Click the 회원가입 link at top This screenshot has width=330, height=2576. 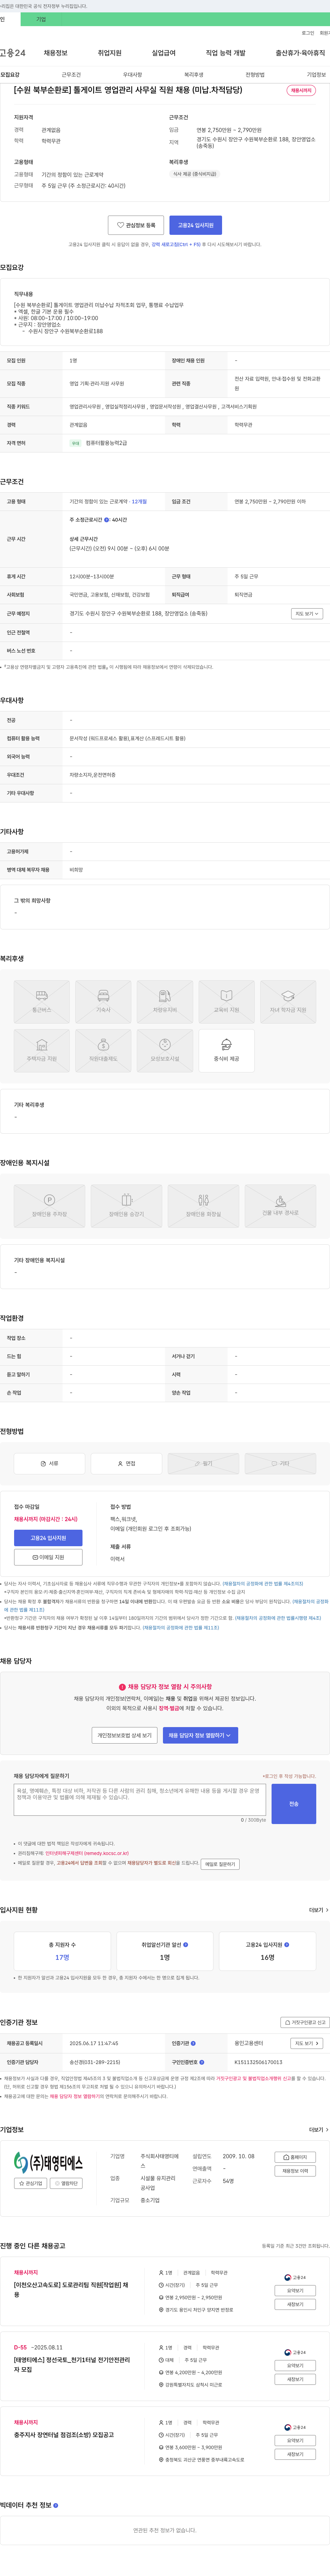tap(325, 33)
